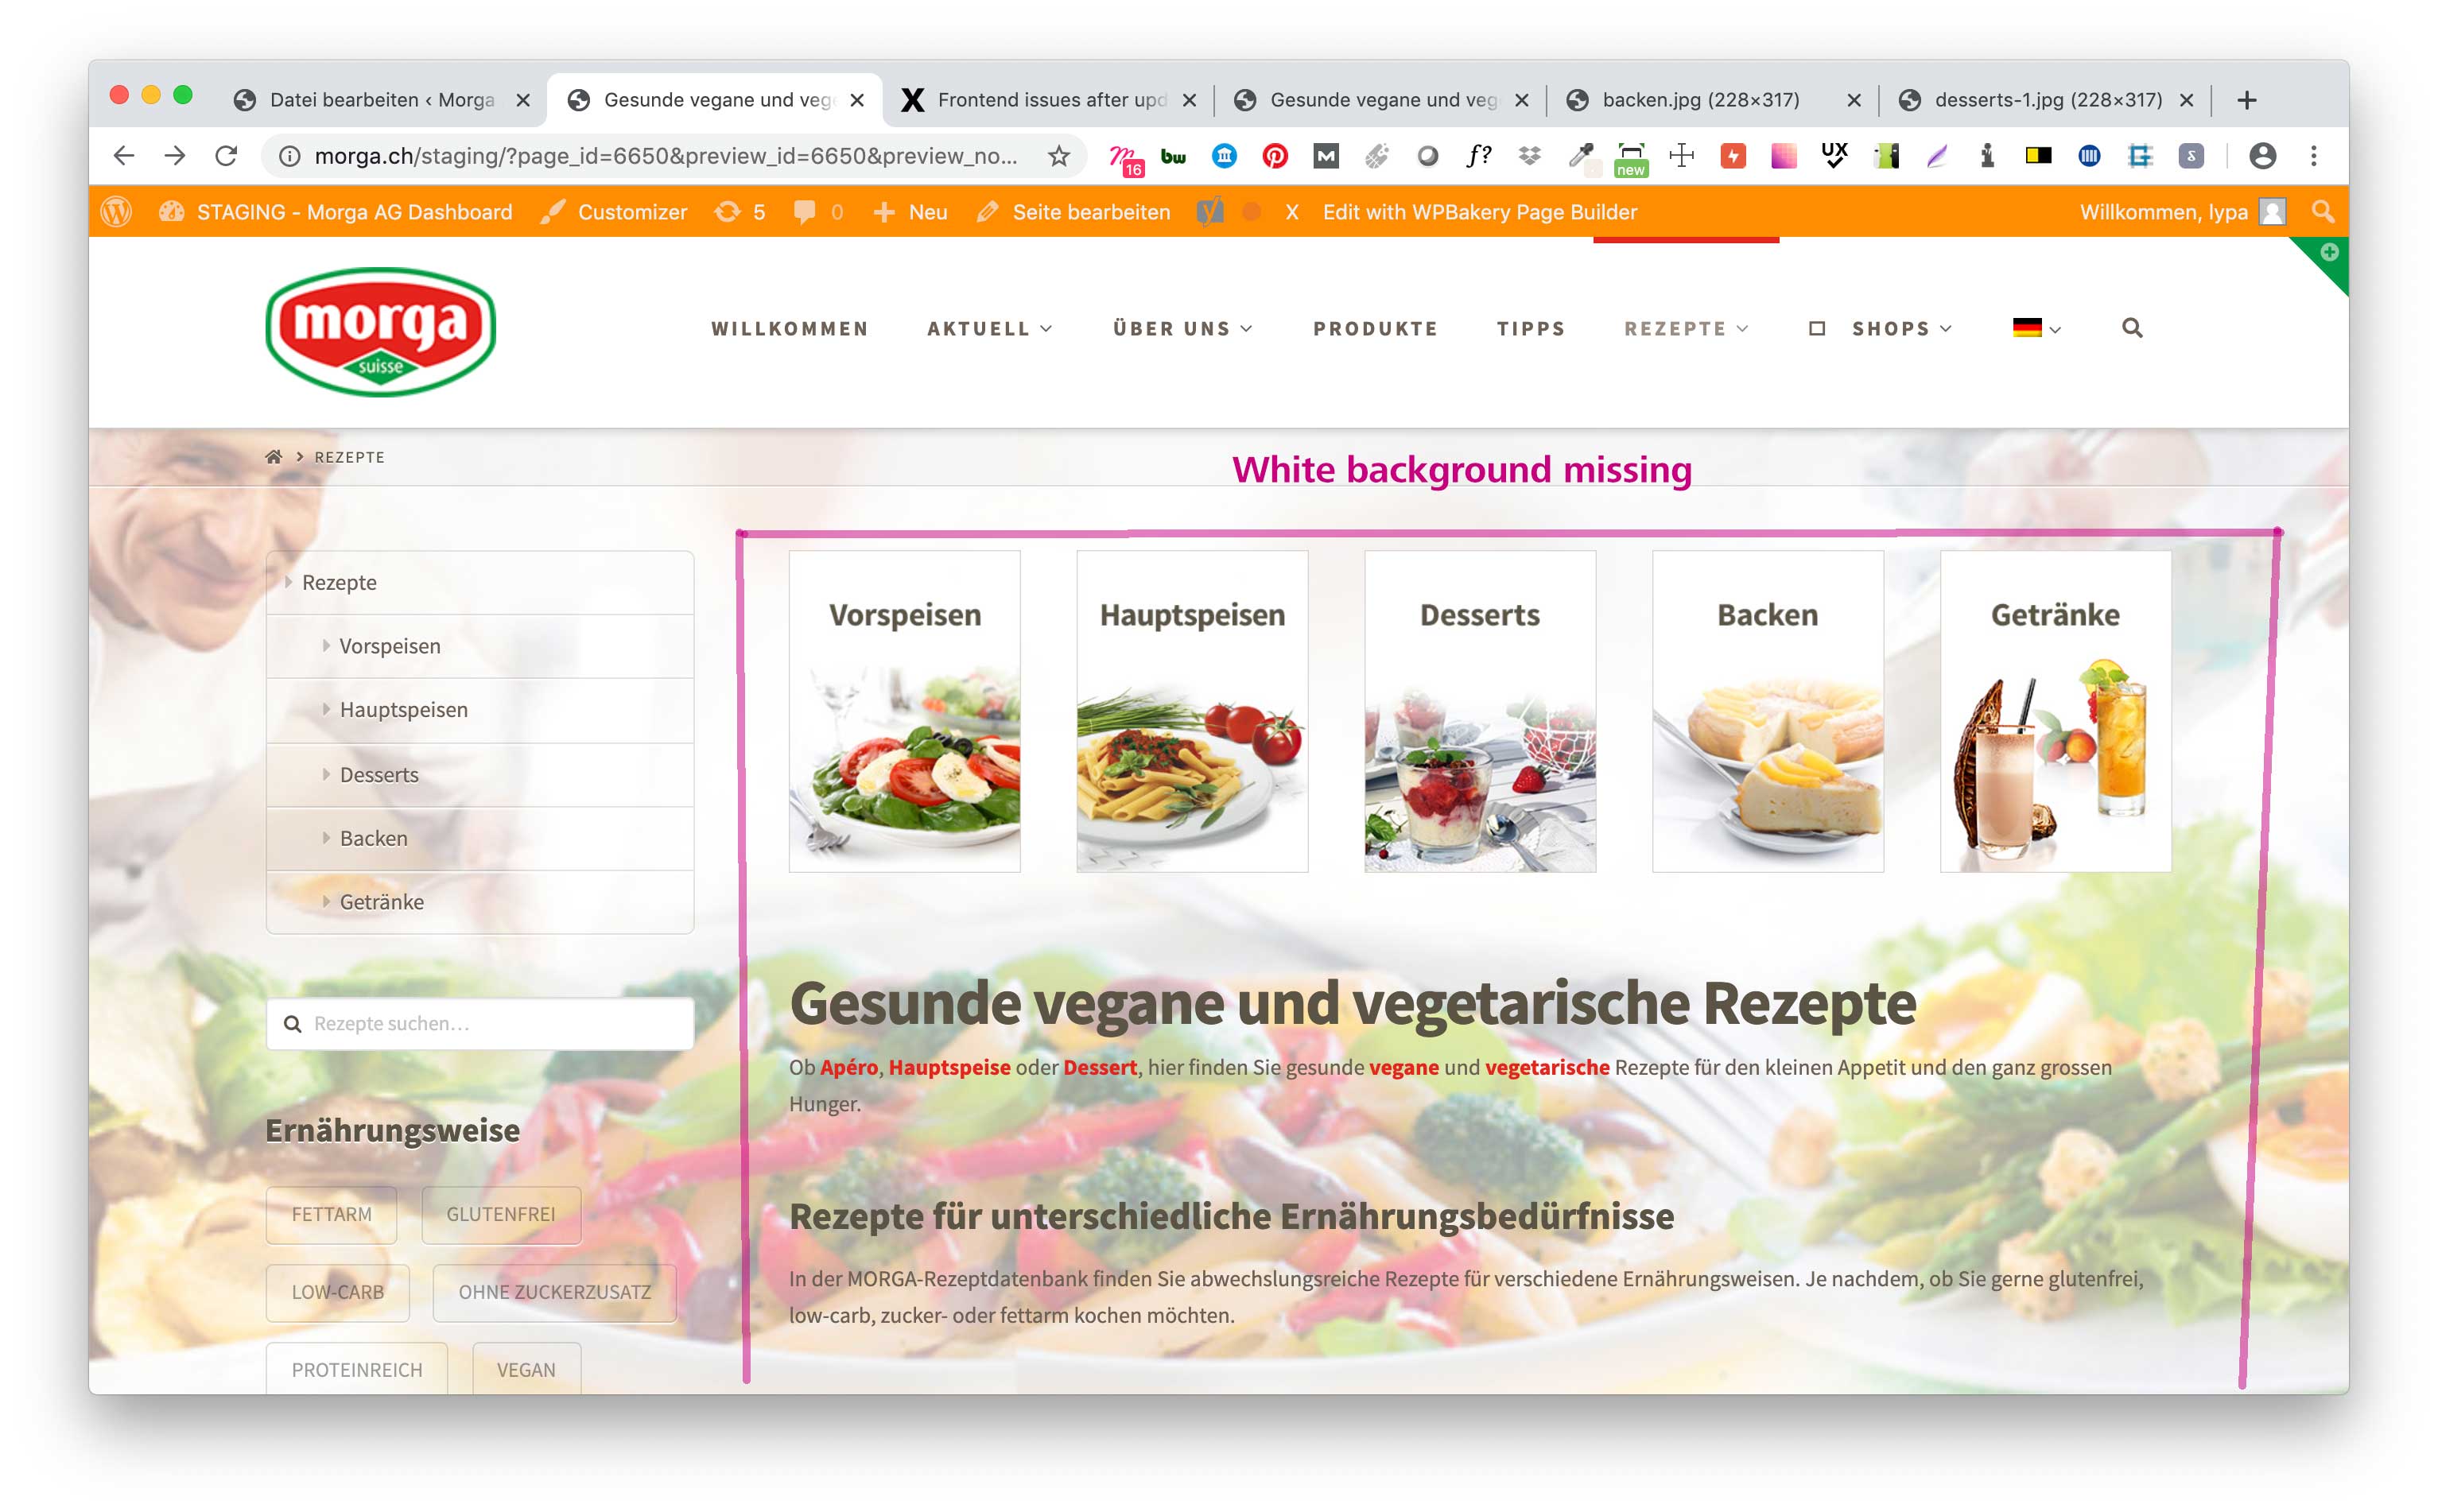Open the Hauptspeisen sidebar link

[x=404, y=710]
